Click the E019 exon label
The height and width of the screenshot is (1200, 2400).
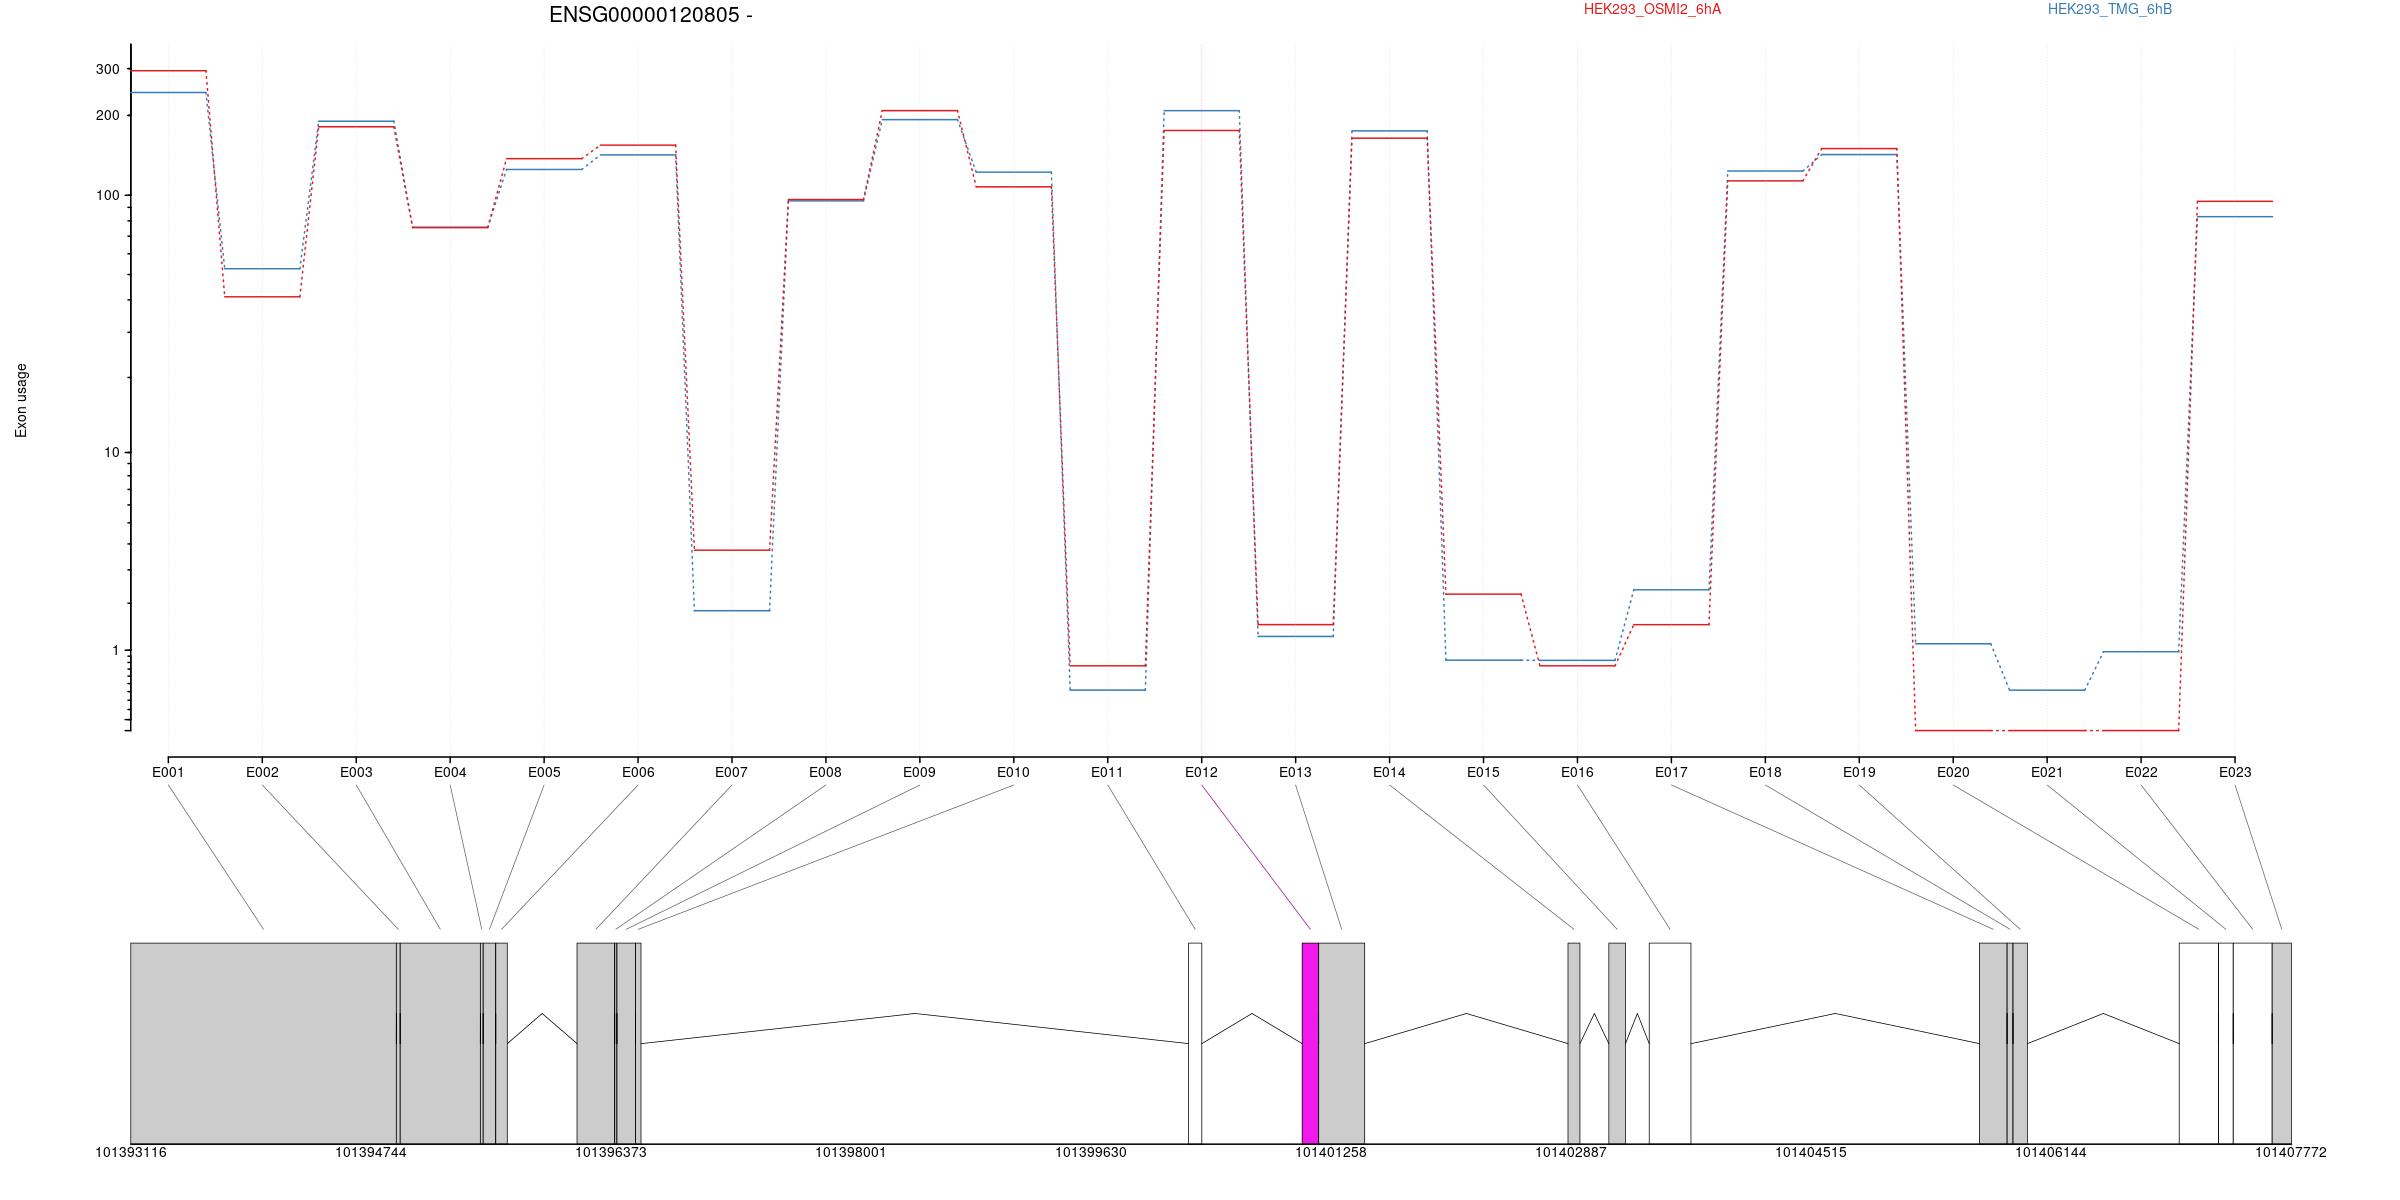tap(1859, 772)
